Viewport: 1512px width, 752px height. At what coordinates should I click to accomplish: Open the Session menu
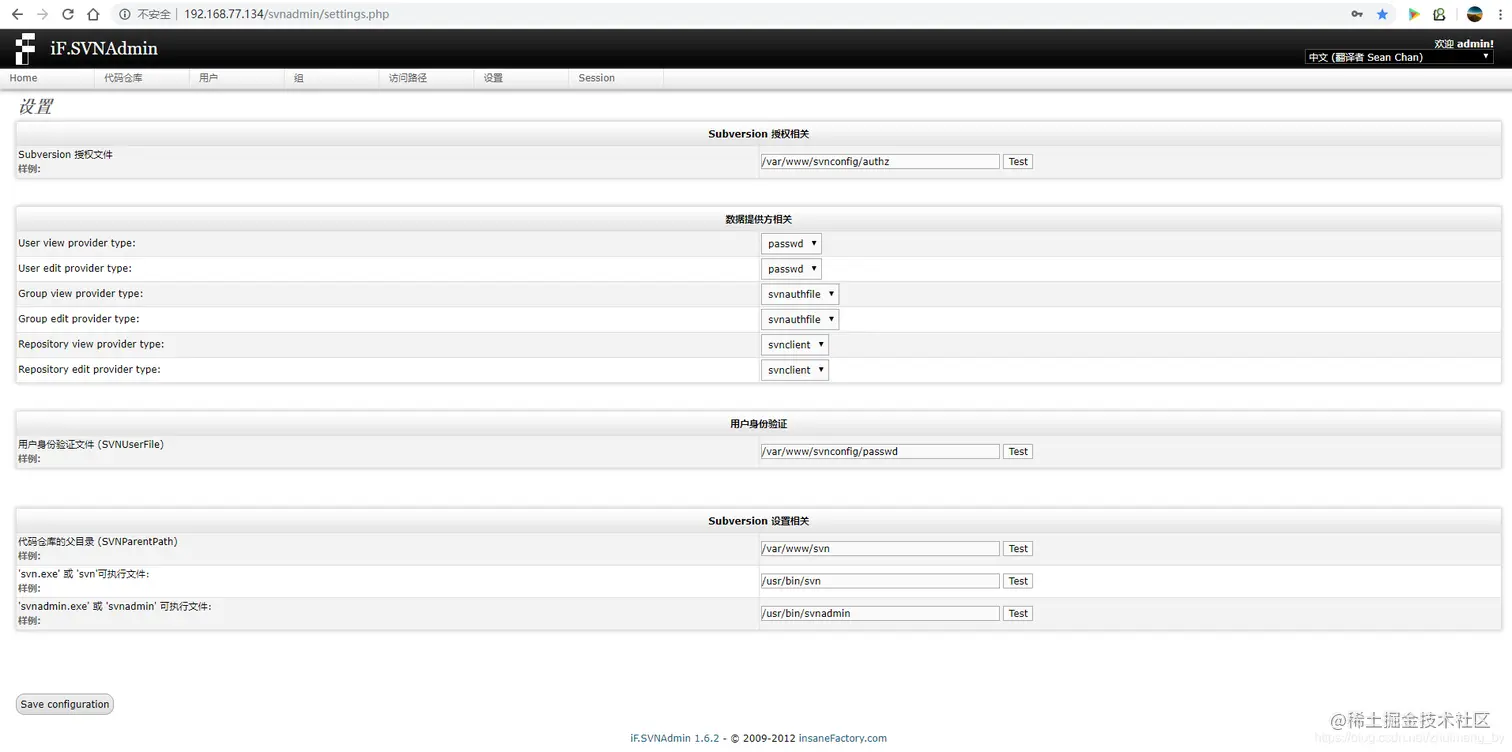[616, 78]
